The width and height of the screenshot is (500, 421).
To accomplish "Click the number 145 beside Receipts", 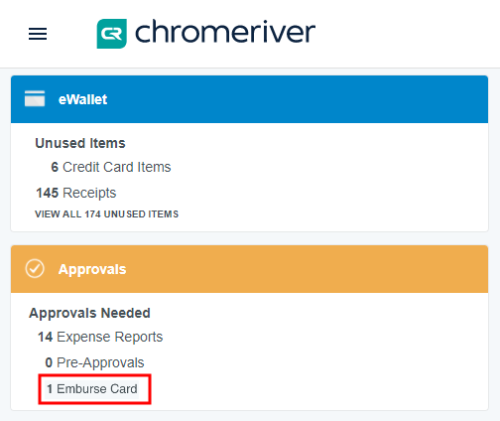I will (x=47, y=193).
